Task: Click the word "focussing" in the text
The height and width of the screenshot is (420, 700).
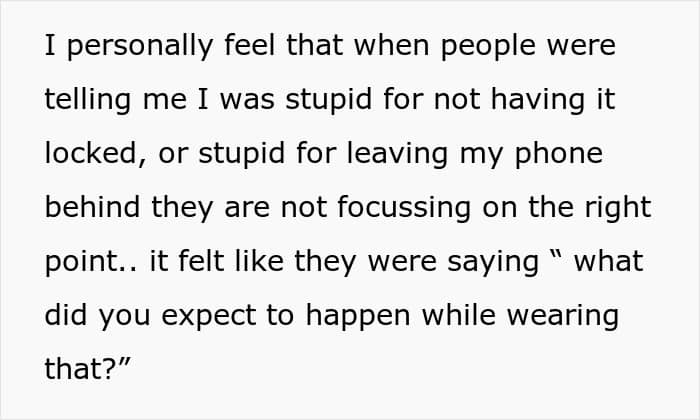Action: point(404,208)
